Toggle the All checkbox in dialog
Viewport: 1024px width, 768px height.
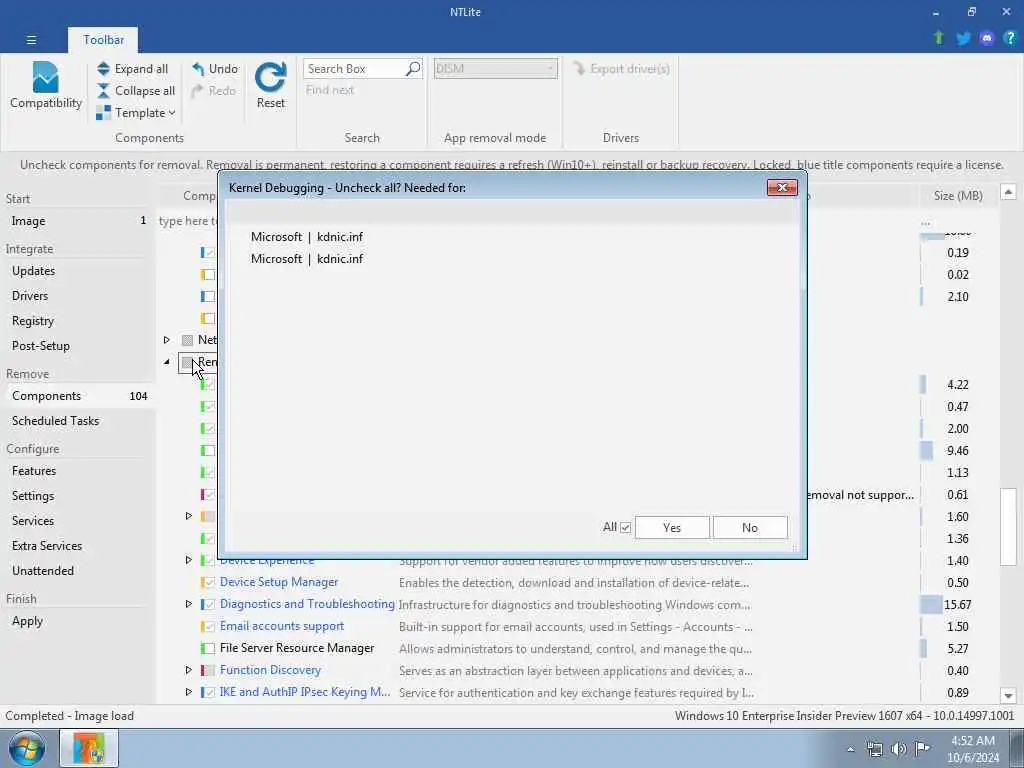625,528
